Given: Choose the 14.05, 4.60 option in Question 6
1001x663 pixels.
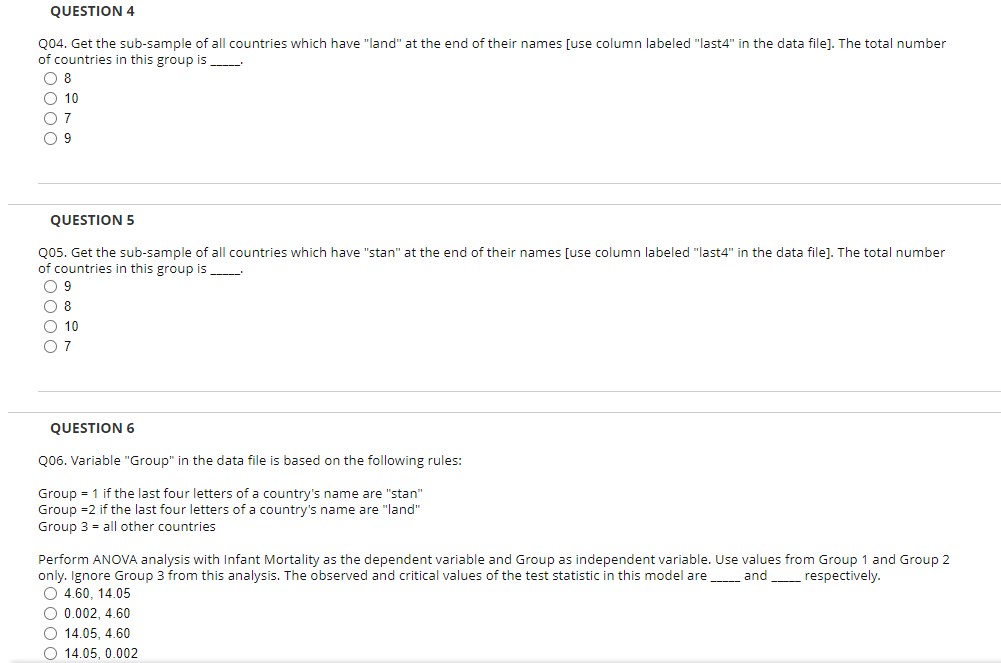Looking at the screenshot, I should coord(50,633).
